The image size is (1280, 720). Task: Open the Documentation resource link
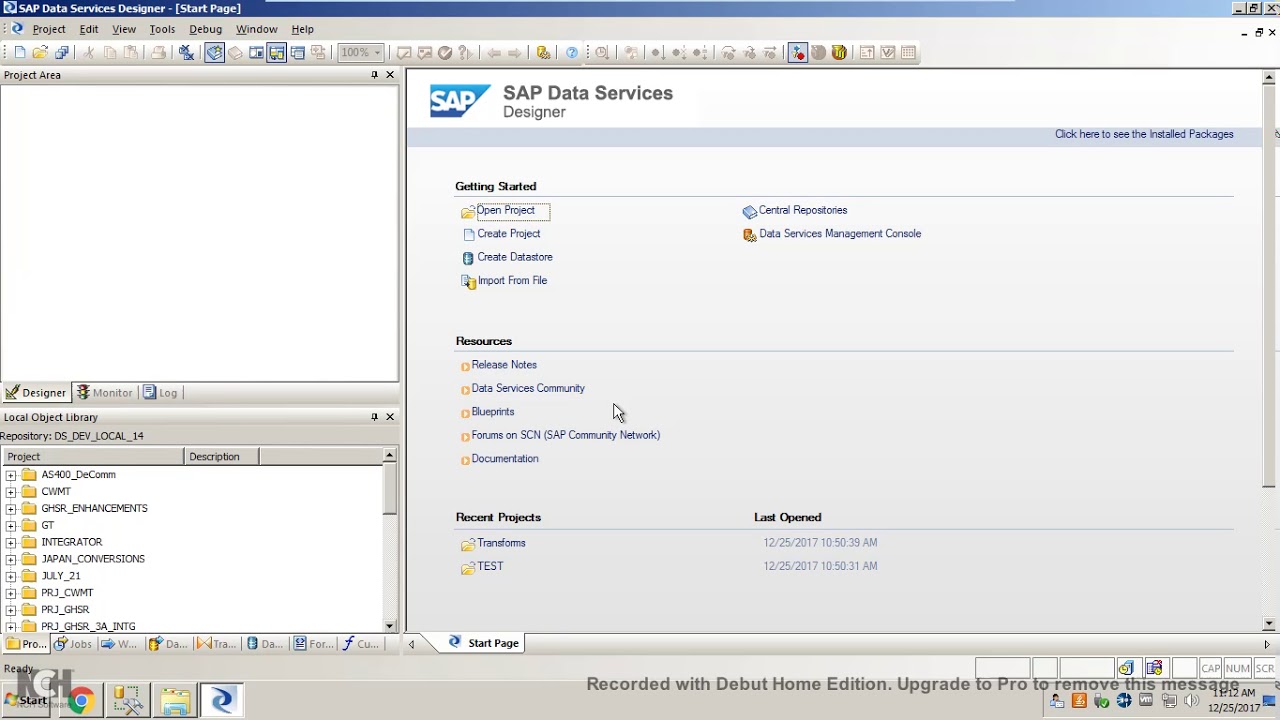tap(504, 459)
